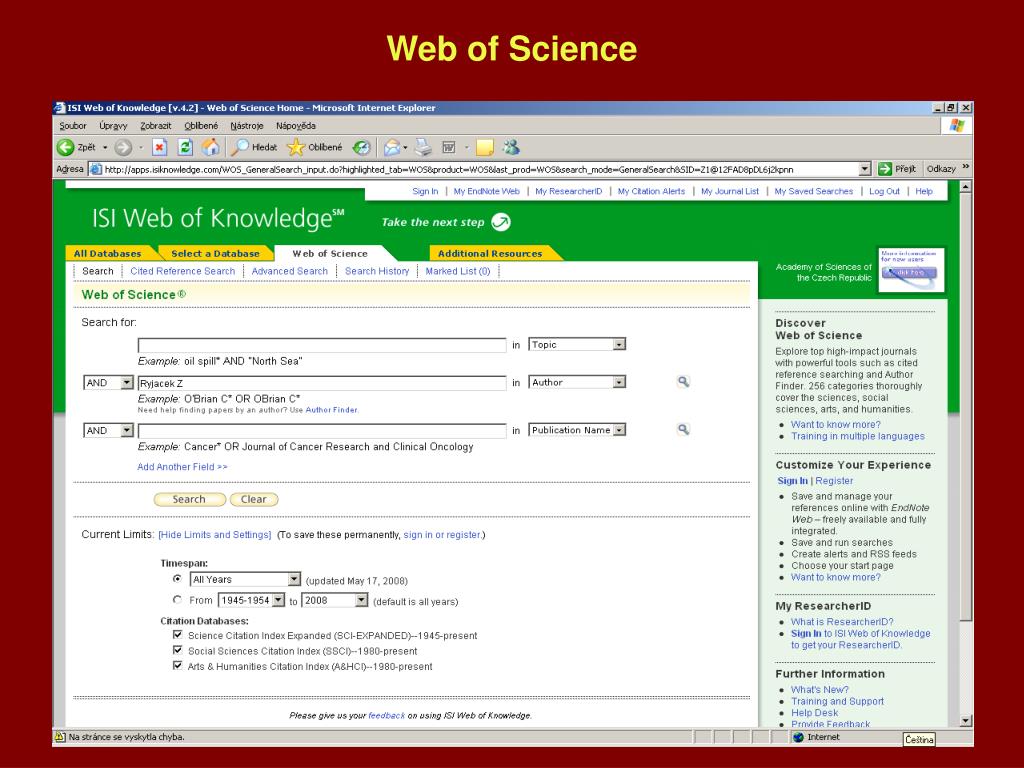Click the browser Forward arrow icon
This screenshot has width=1024, height=768.
click(123, 148)
